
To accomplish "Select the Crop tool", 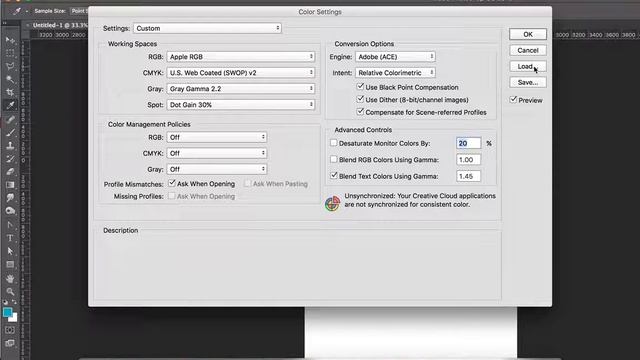I will [10, 92].
